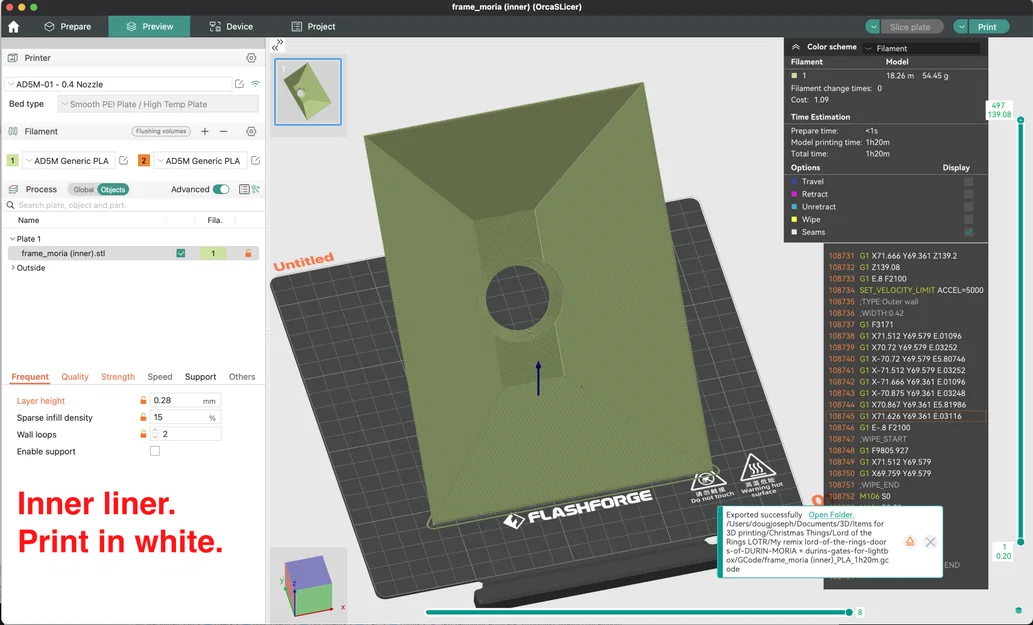This screenshot has height=625, width=1033.
Task: Toggle Wipe display checkbox
Action: pos(968,219)
